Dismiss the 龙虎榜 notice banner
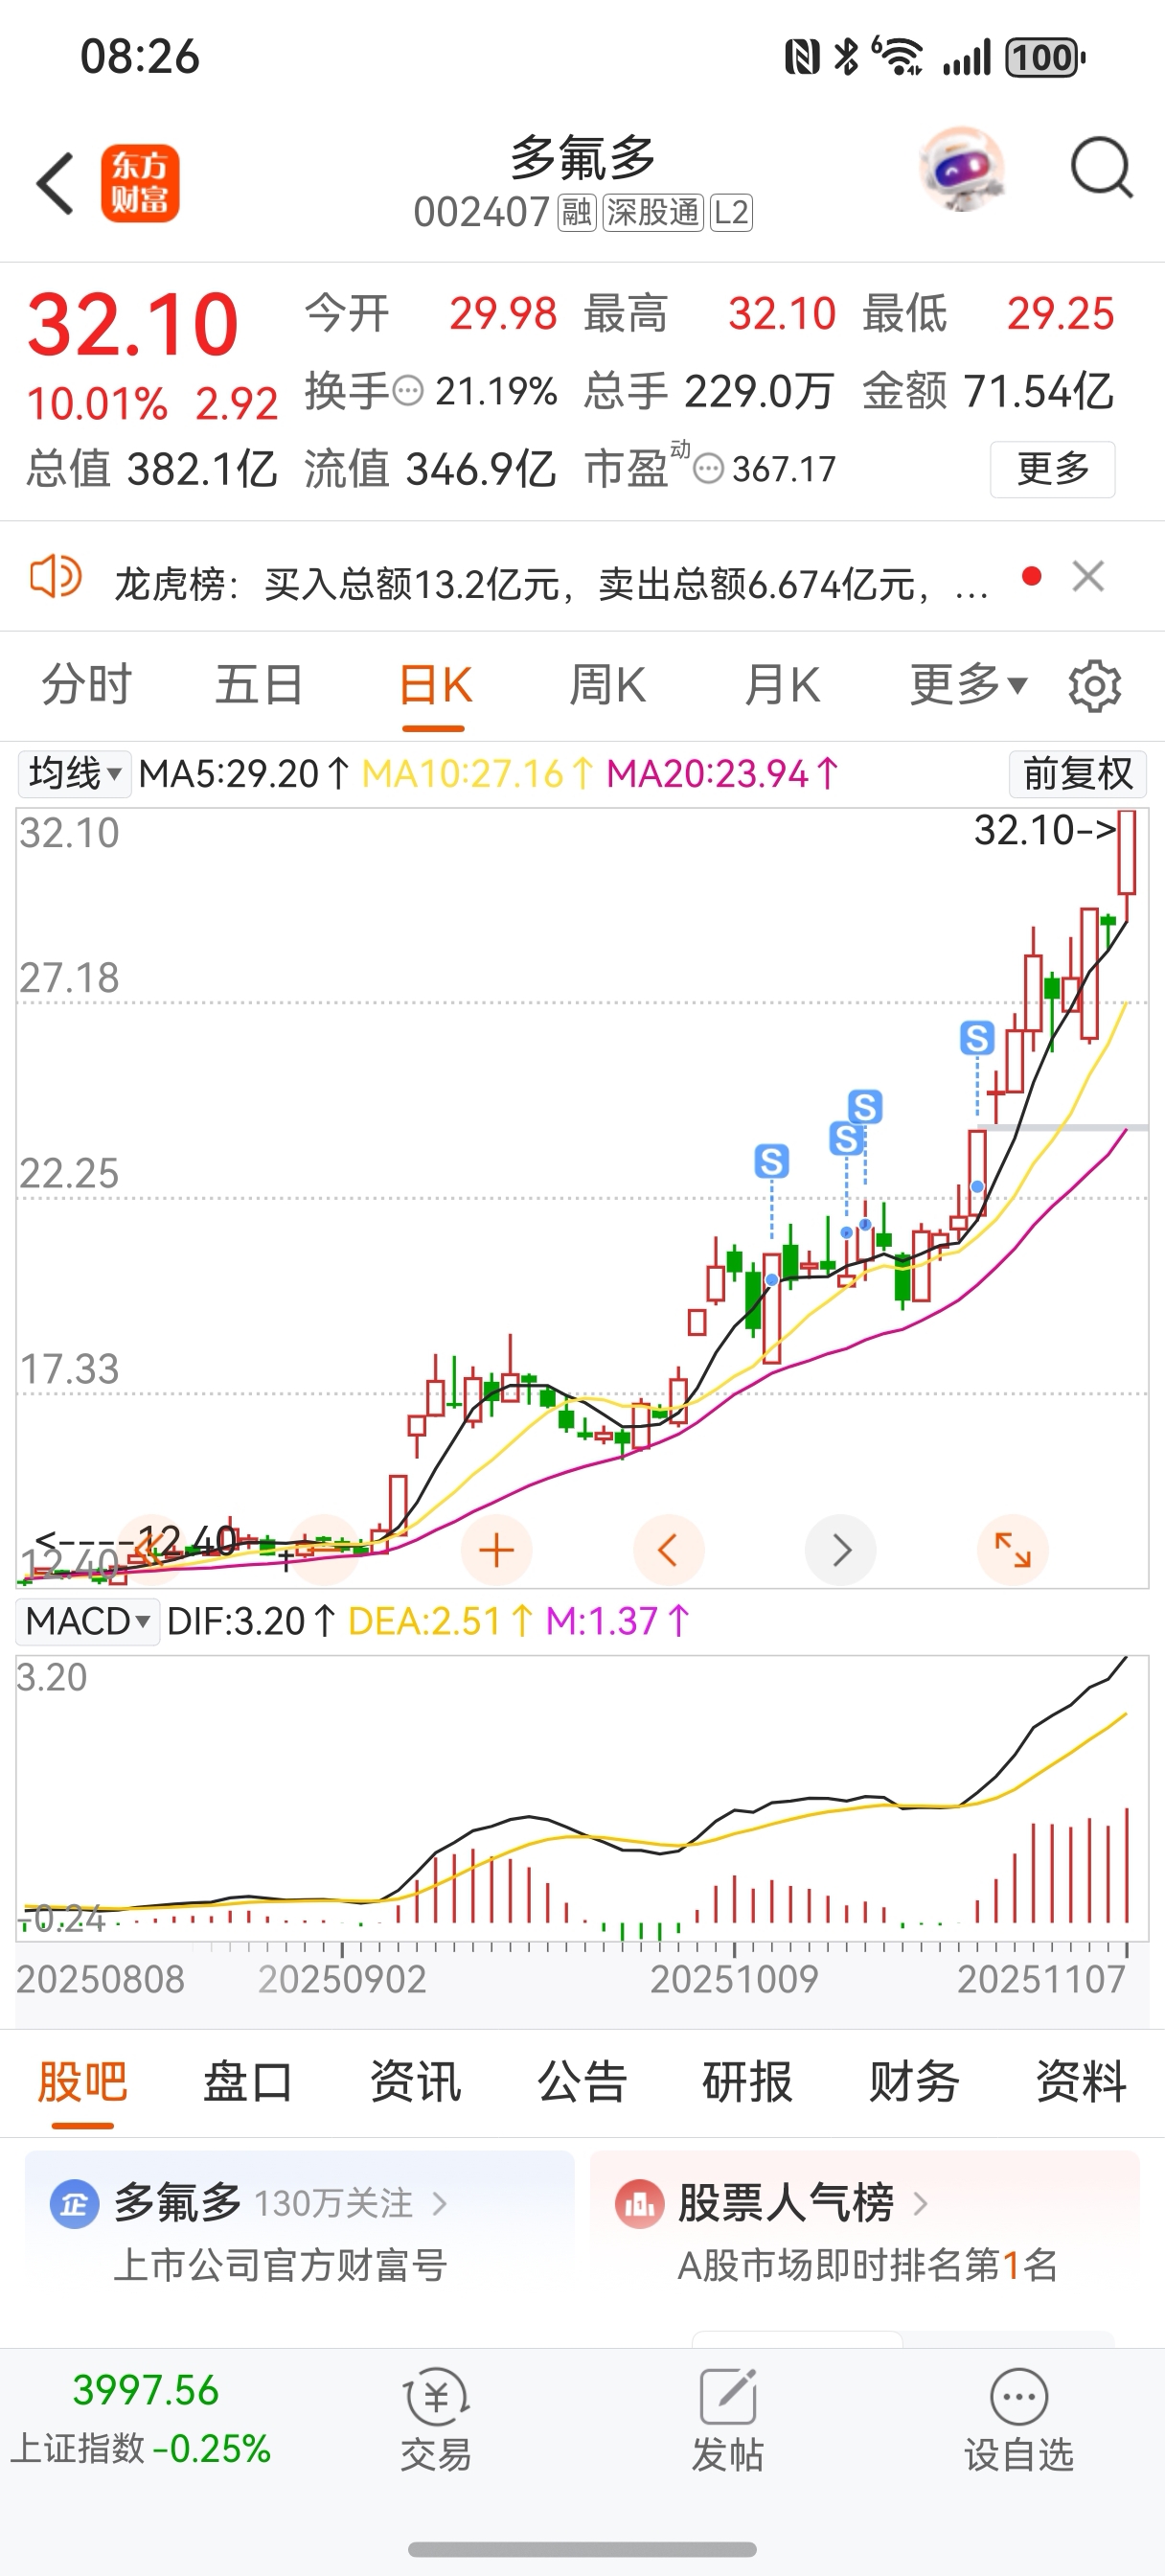This screenshot has height=2576, width=1165. pyautogui.click(x=1088, y=576)
